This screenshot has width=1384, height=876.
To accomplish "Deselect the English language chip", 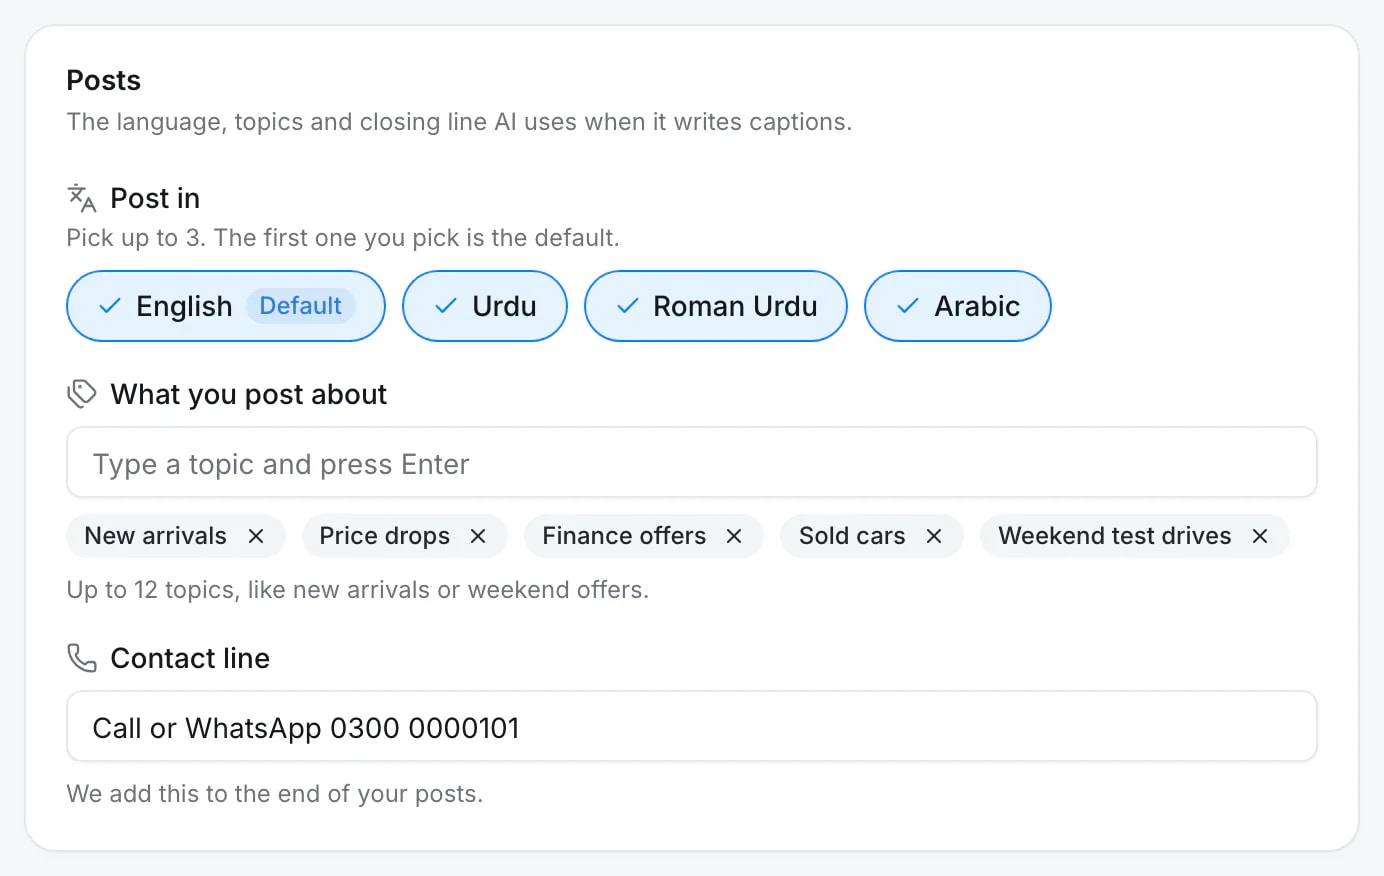I will [226, 306].
